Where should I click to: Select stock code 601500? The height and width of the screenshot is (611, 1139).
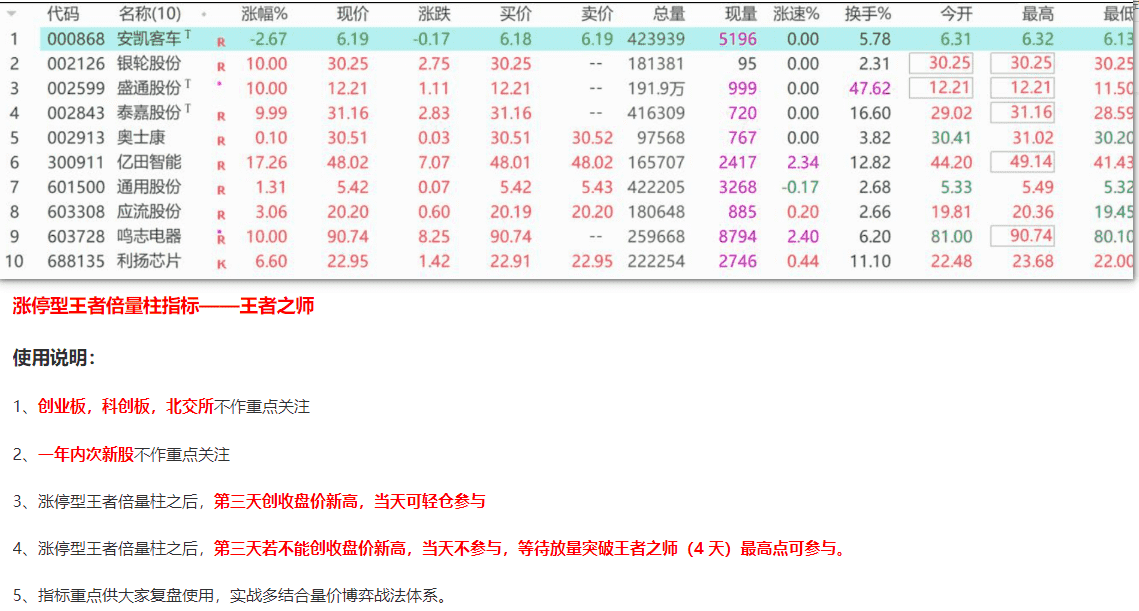pyautogui.click(x=76, y=187)
